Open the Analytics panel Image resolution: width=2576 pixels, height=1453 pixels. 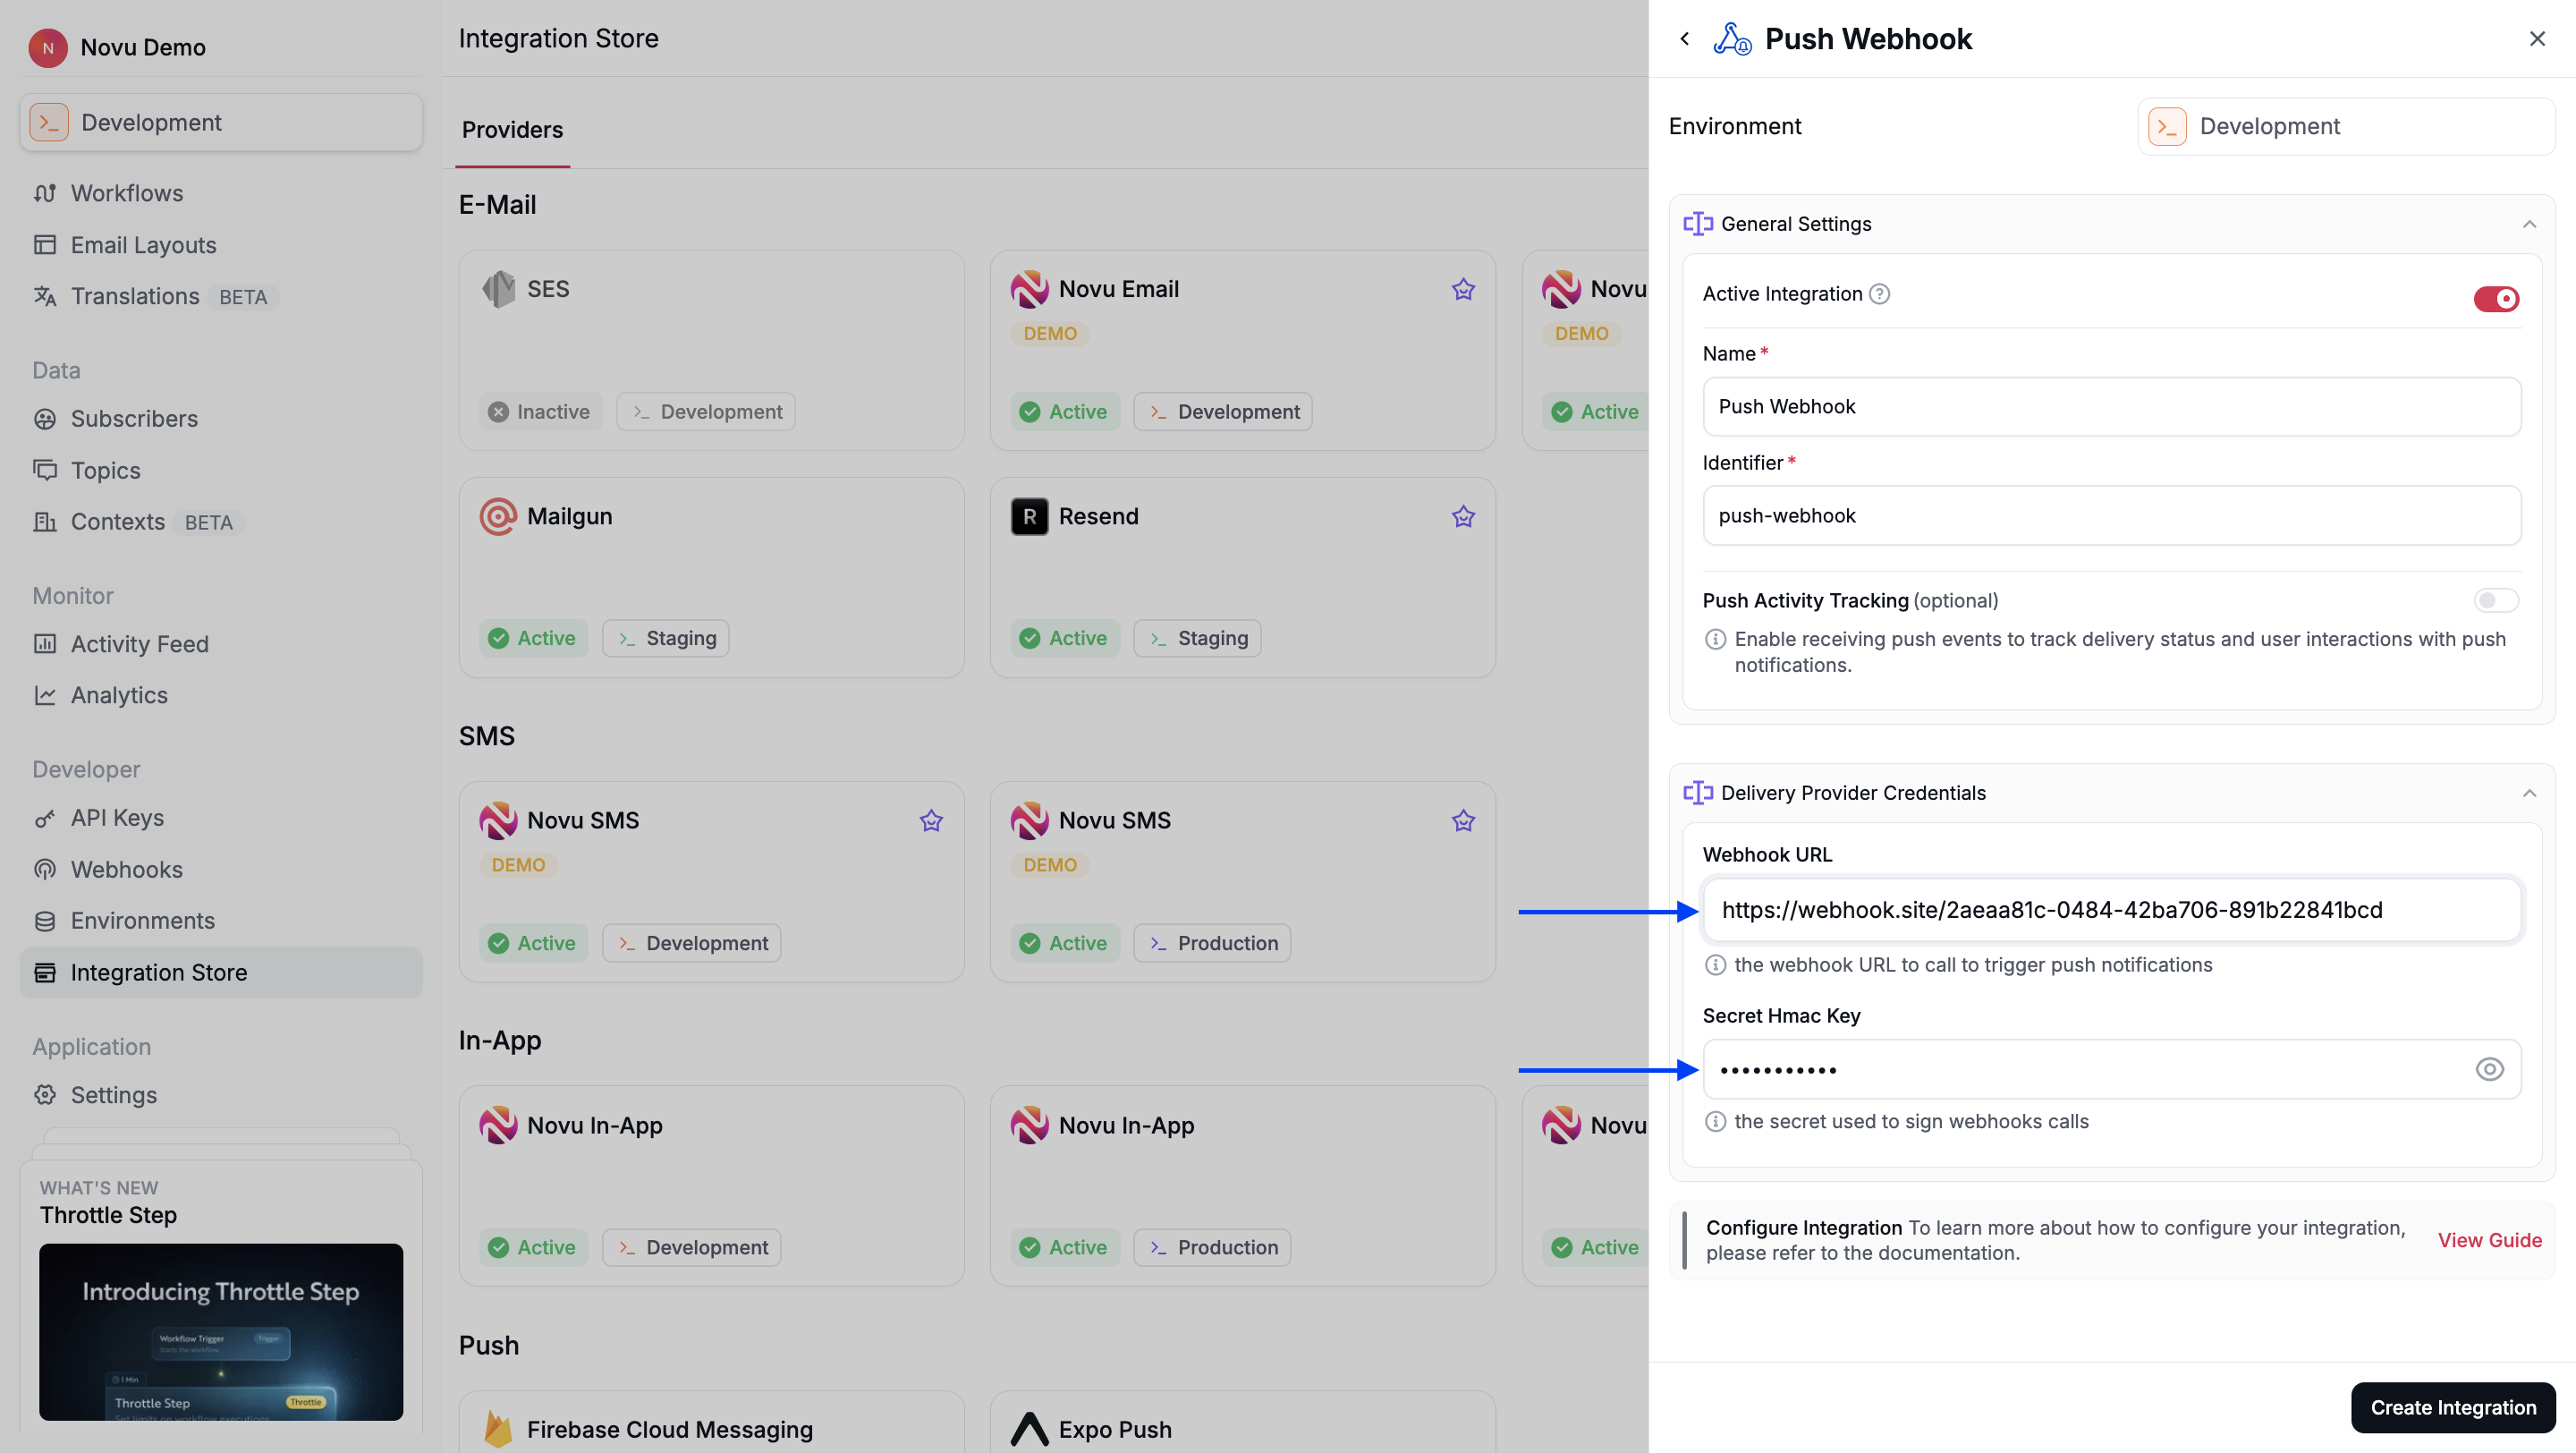coord(119,694)
